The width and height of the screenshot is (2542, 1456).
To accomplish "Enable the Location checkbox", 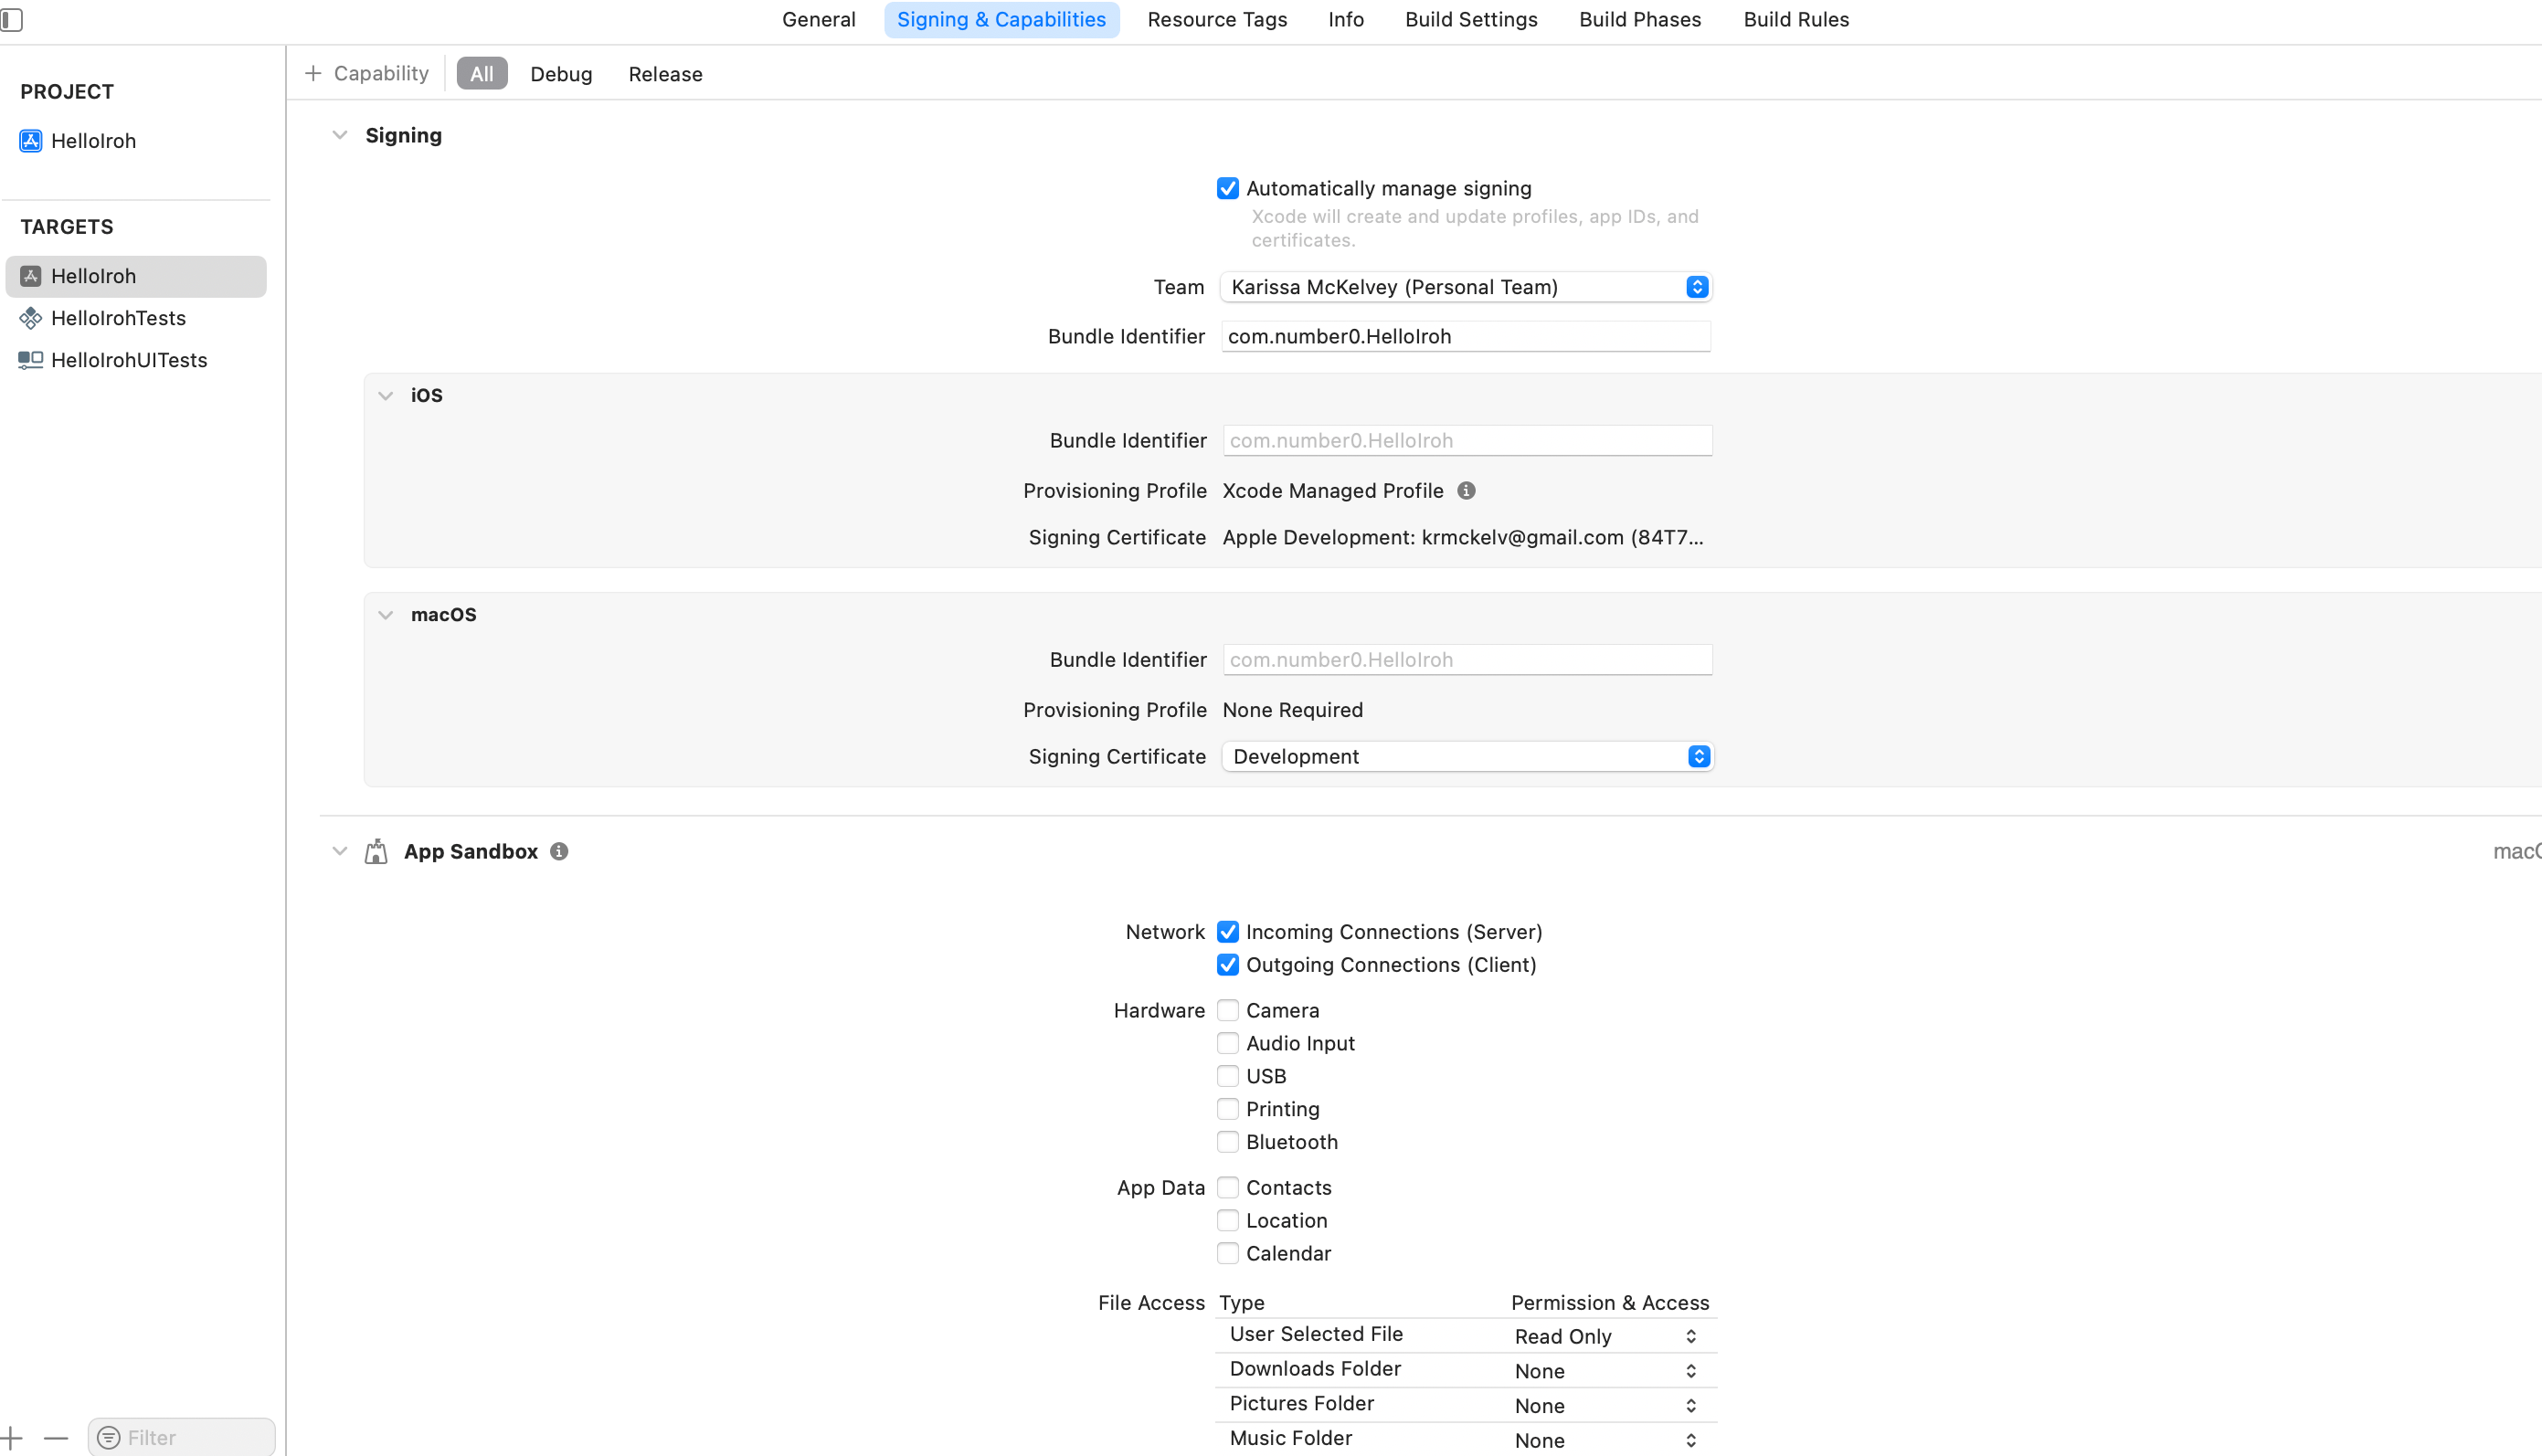I will pos(1228,1221).
